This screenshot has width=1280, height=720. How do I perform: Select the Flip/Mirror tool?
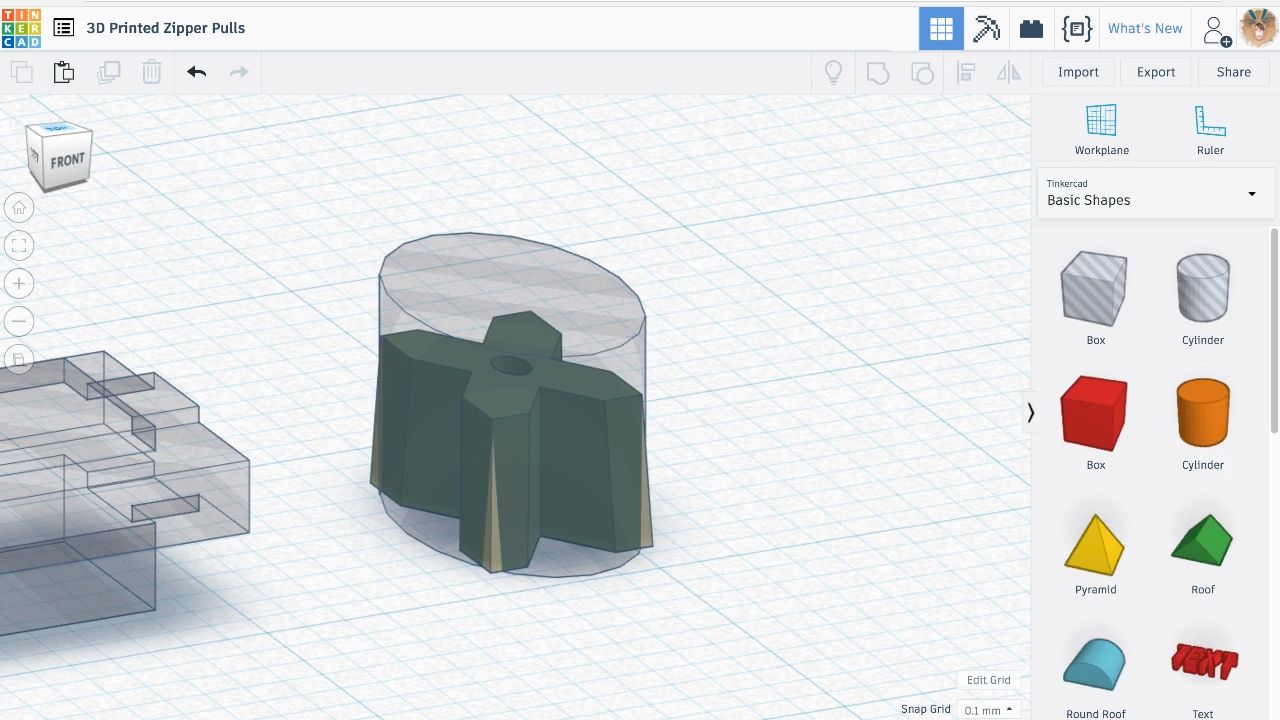1008,71
